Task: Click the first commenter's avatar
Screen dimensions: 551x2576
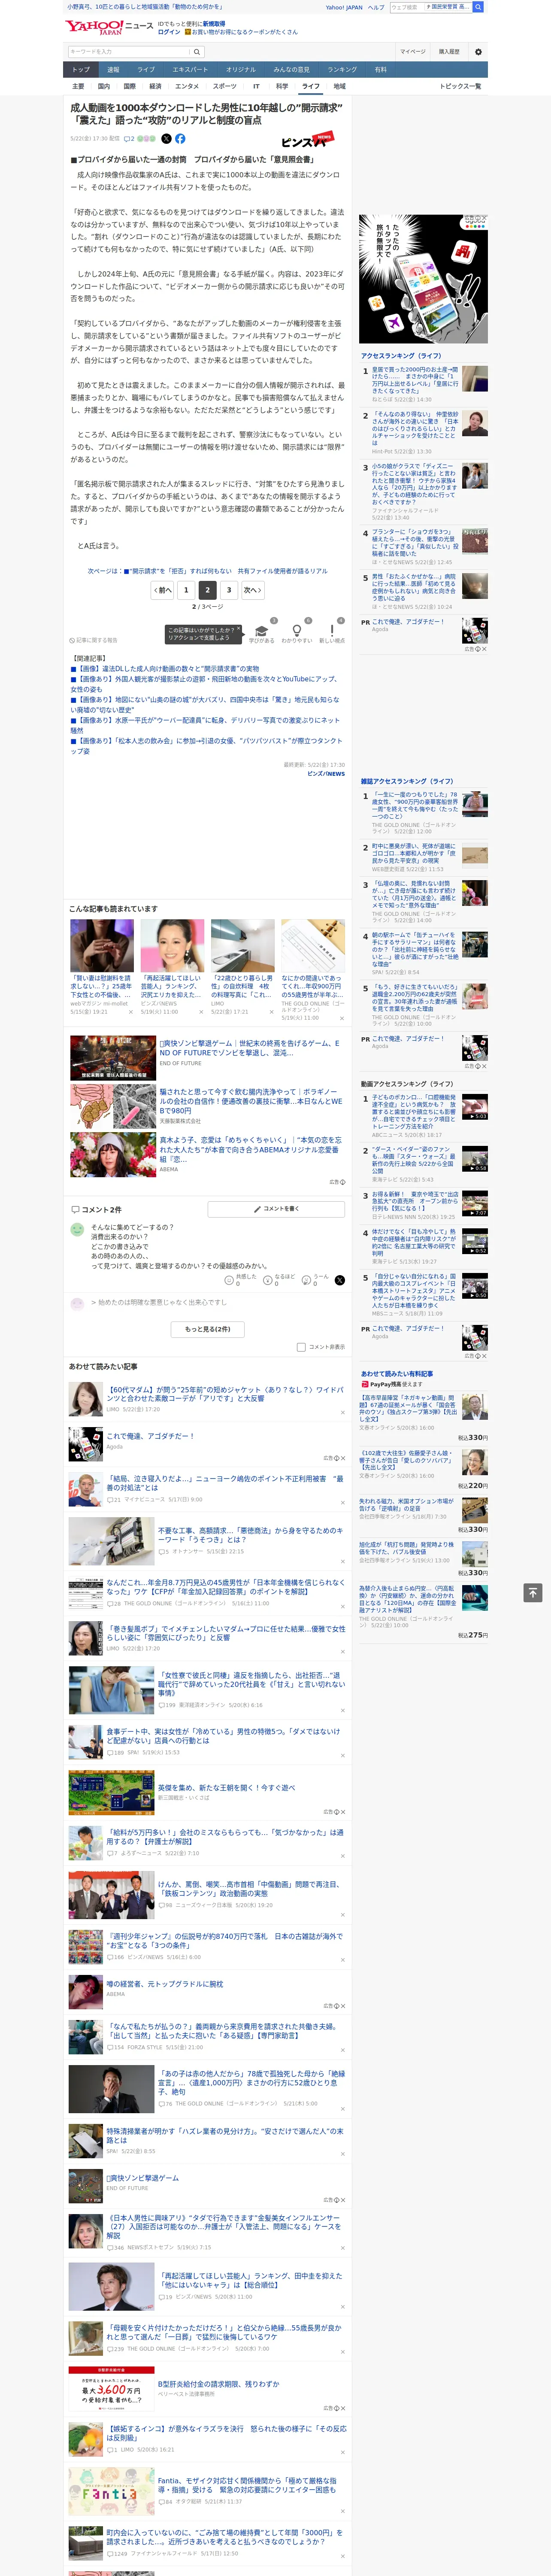Action: click(x=77, y=1229)
